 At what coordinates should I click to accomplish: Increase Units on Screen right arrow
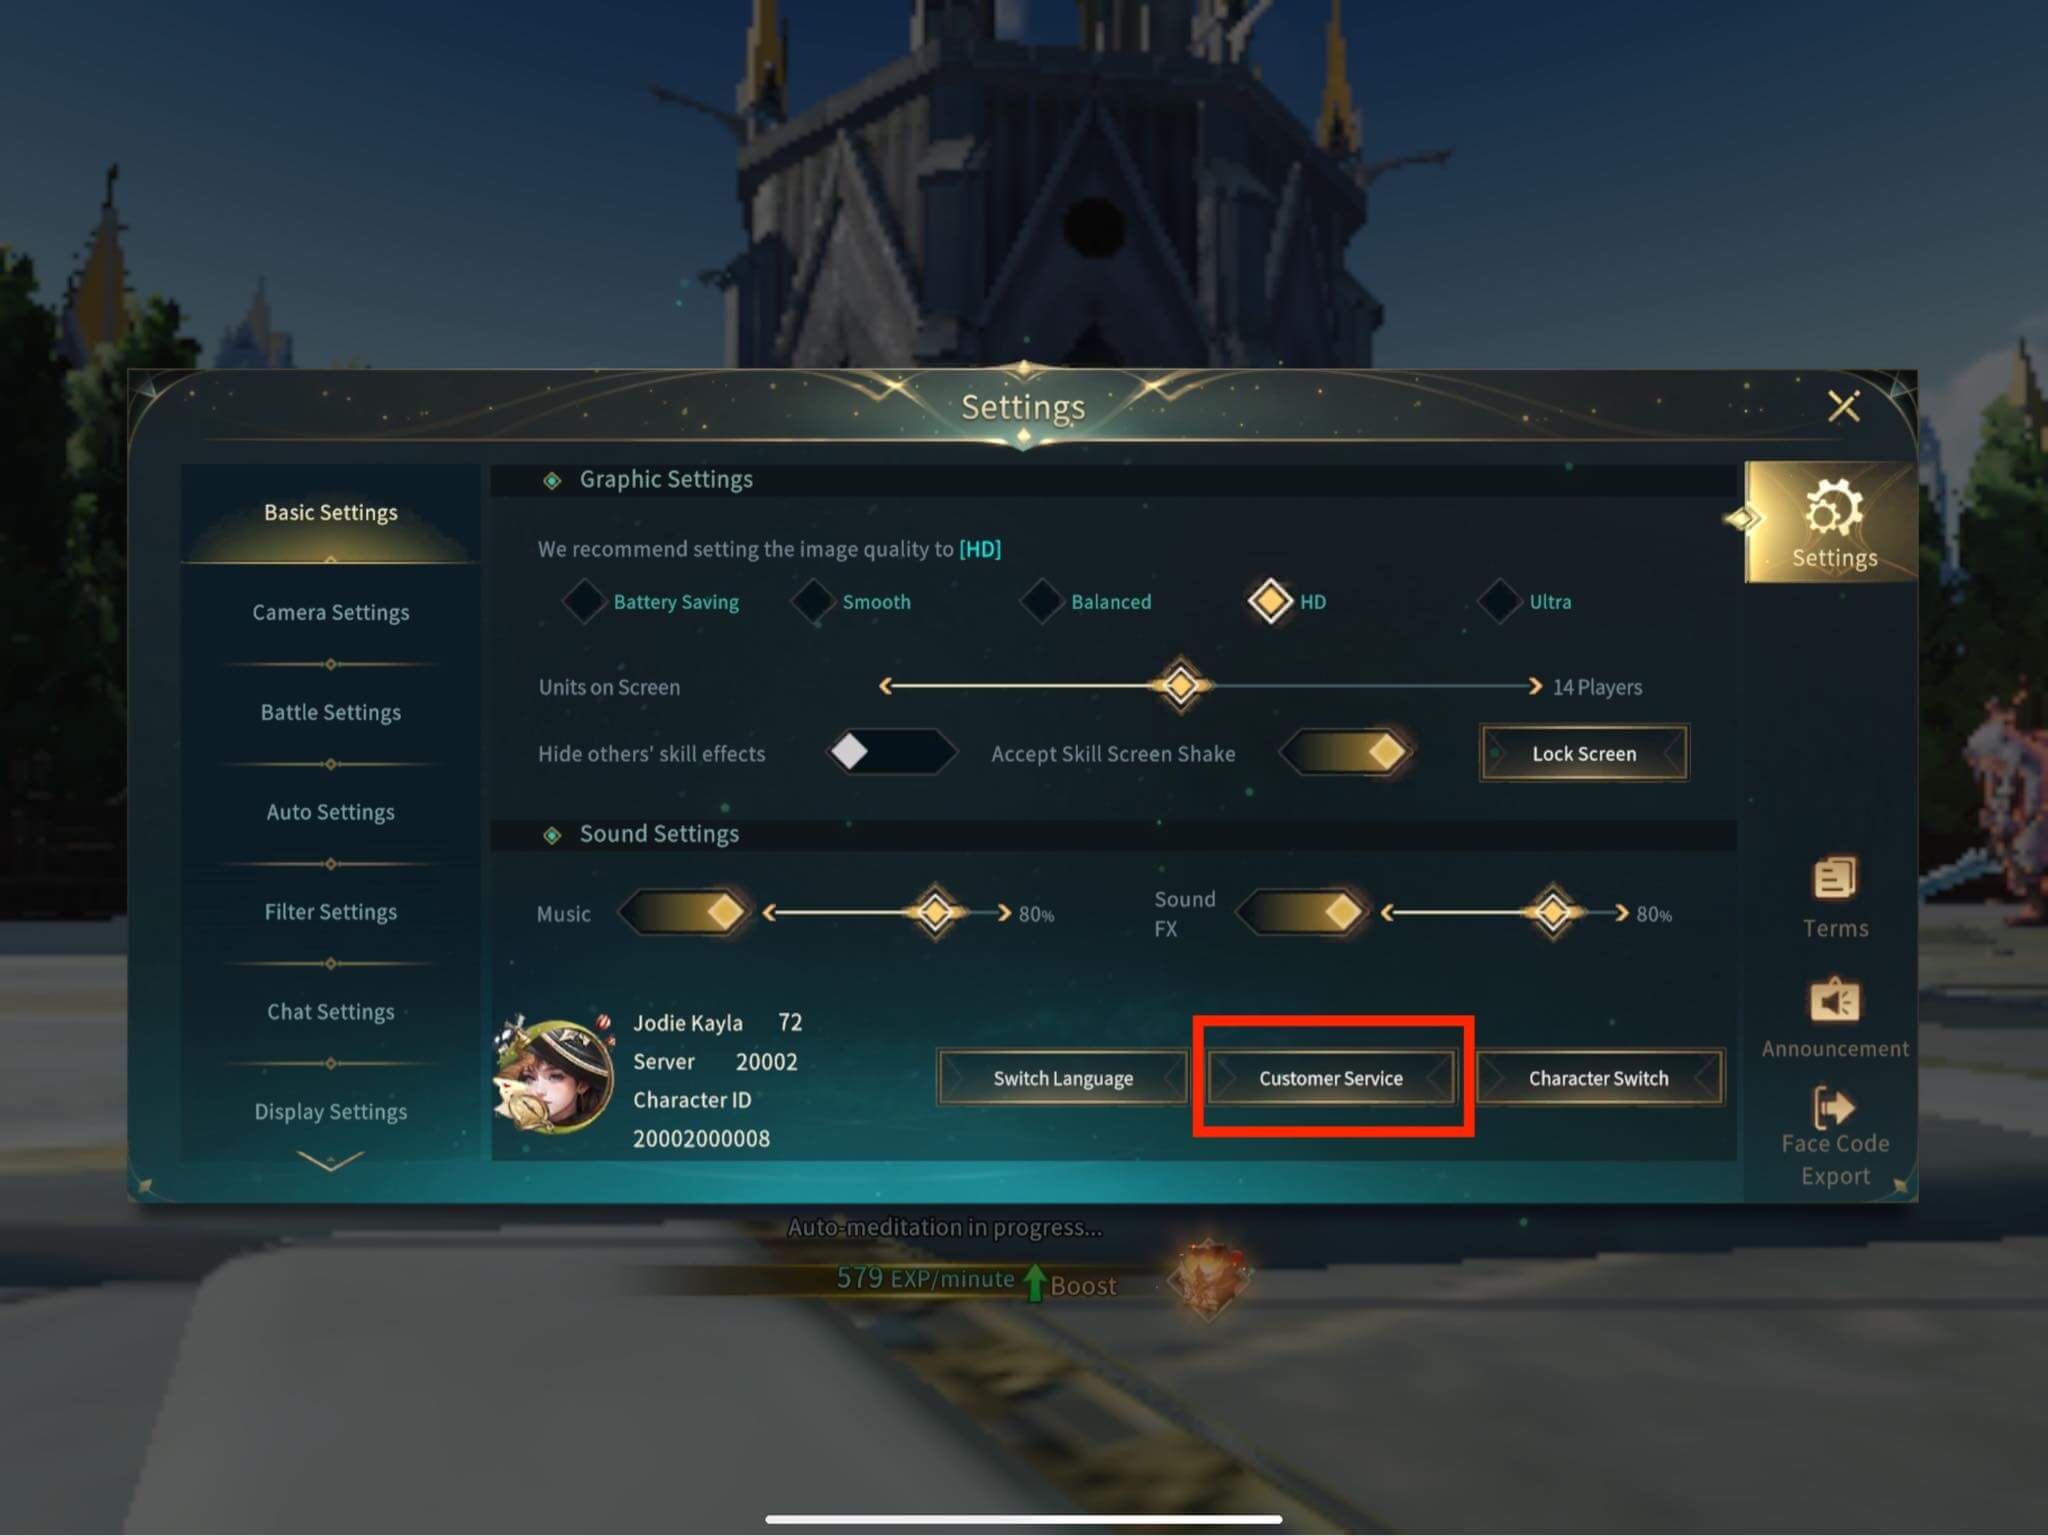1535,686
